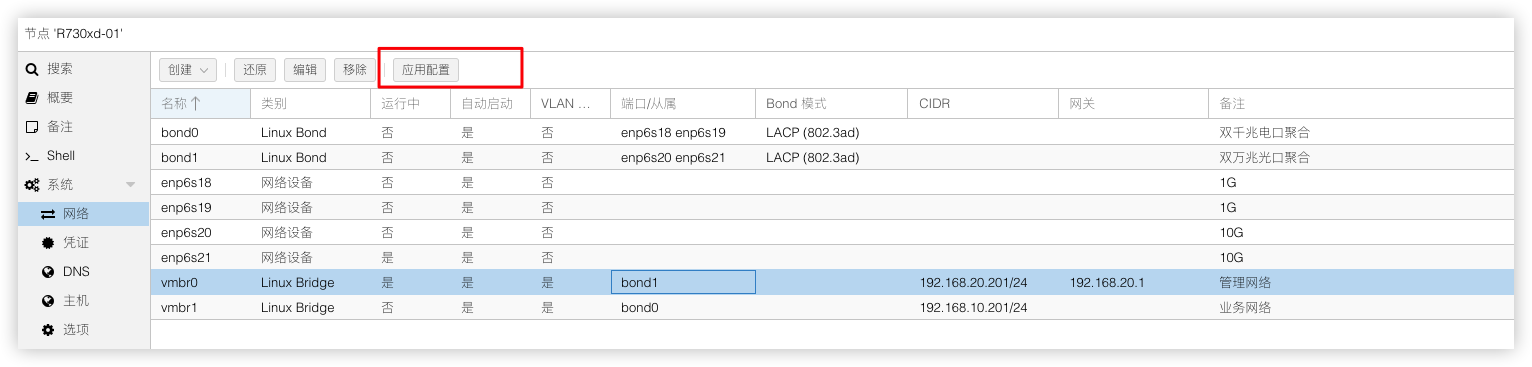Select the 备注 note icon
Screen dimensions: 1532x367
pyautogui.click(x=32, y=127)
